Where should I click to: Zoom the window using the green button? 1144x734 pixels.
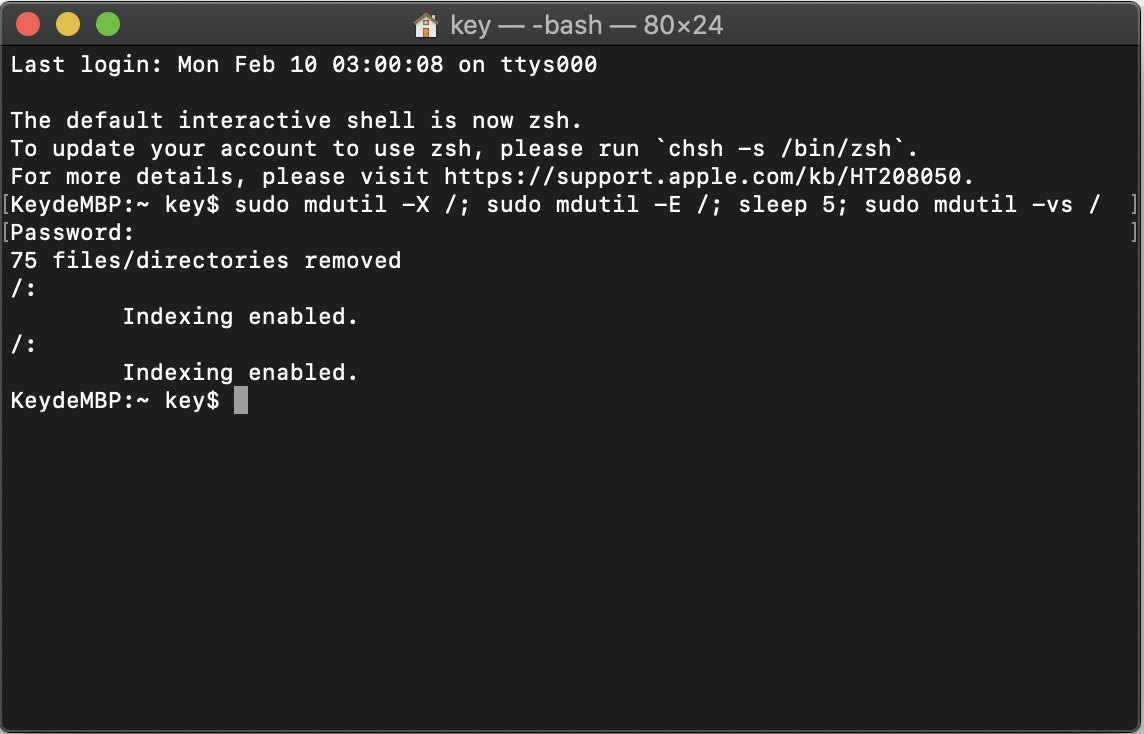107,25
